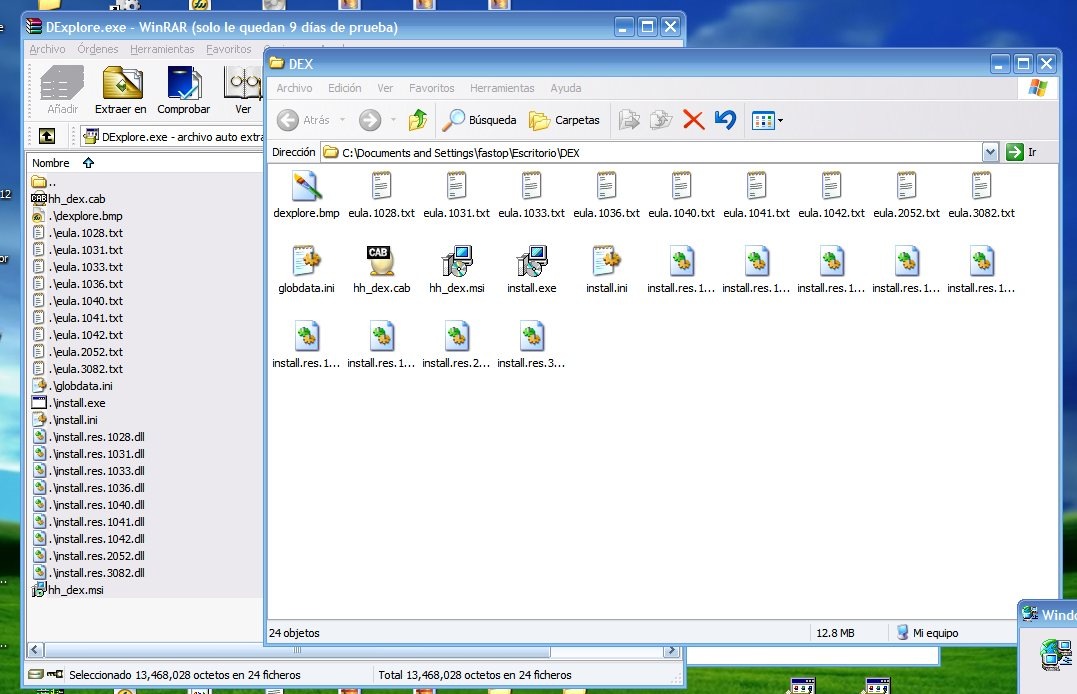Click WinRAR's Extraer en toolbar icon
Image resolution: width=1077 pixels, height=694 pixels.
tap(122, 84)
